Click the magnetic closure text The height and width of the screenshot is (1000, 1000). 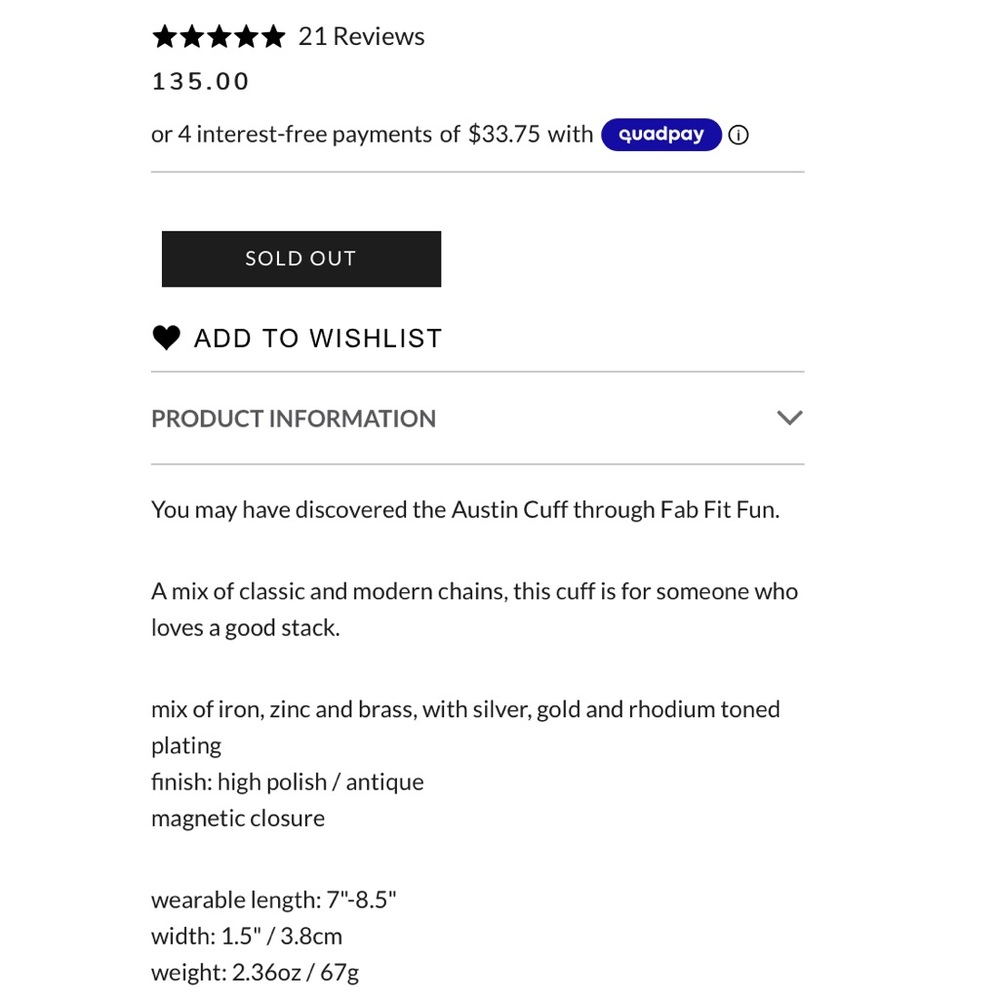click(x=238, y=818)
